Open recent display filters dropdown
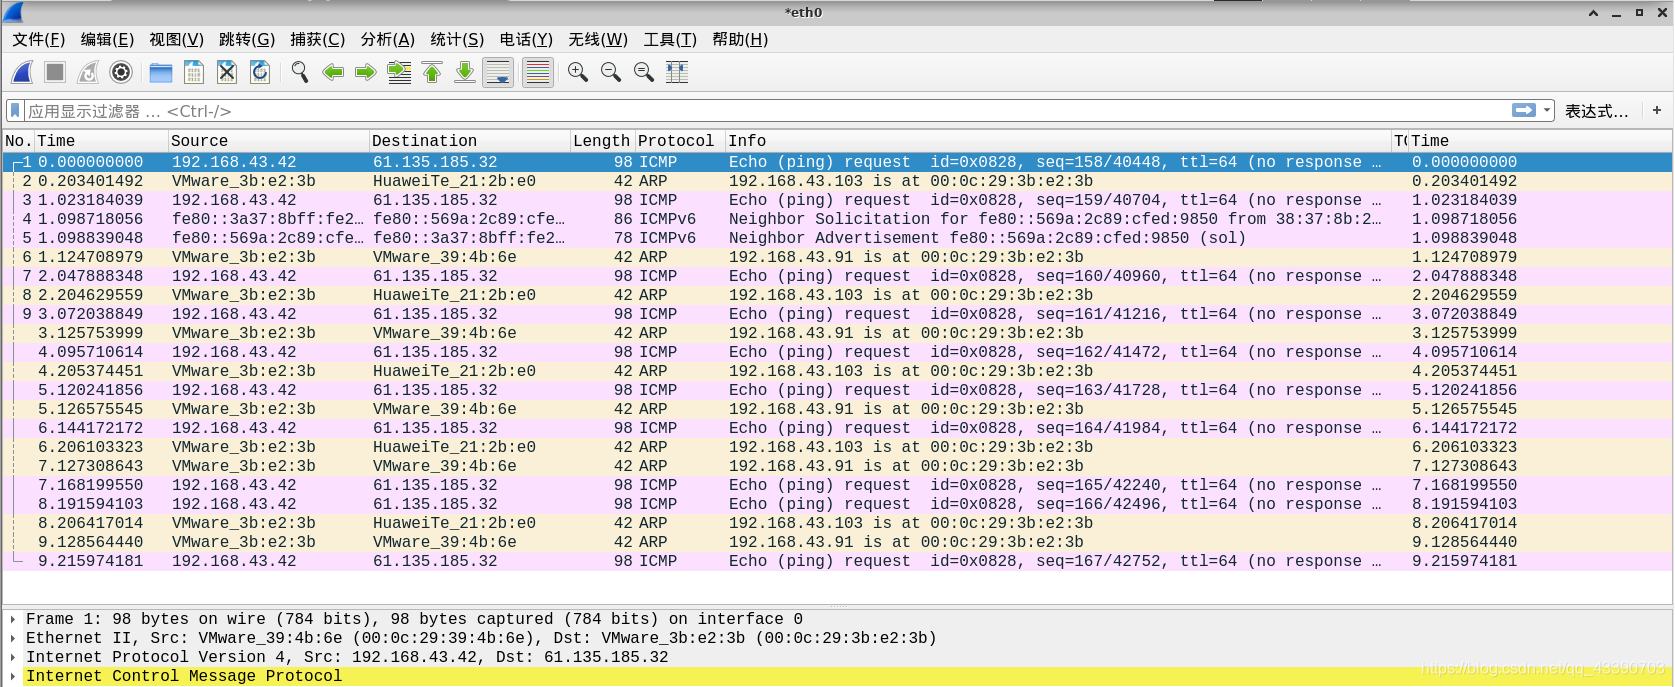The height and width of the screenshot is (687, 1675). click(x=1547, y=110)
